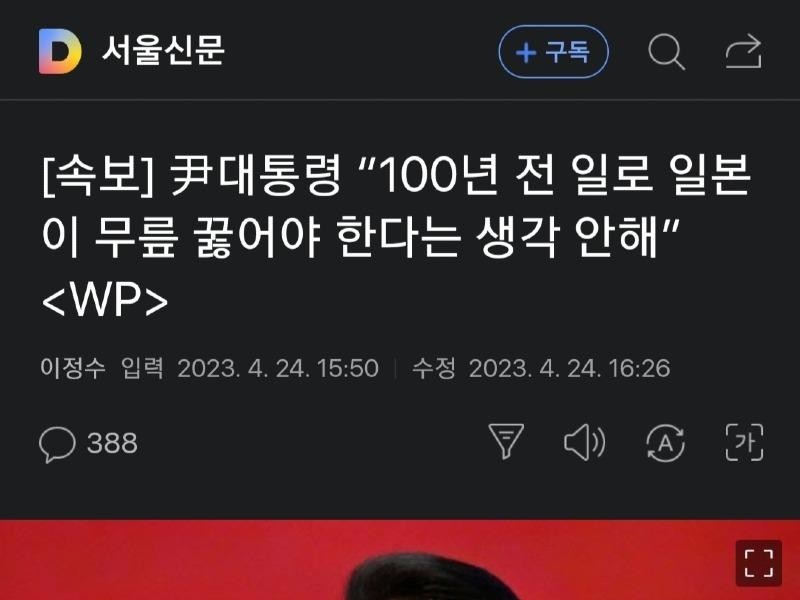The image size is (800, 600).
Task: Open the 서울신문 publisher page
Action: tap(163, 50)
